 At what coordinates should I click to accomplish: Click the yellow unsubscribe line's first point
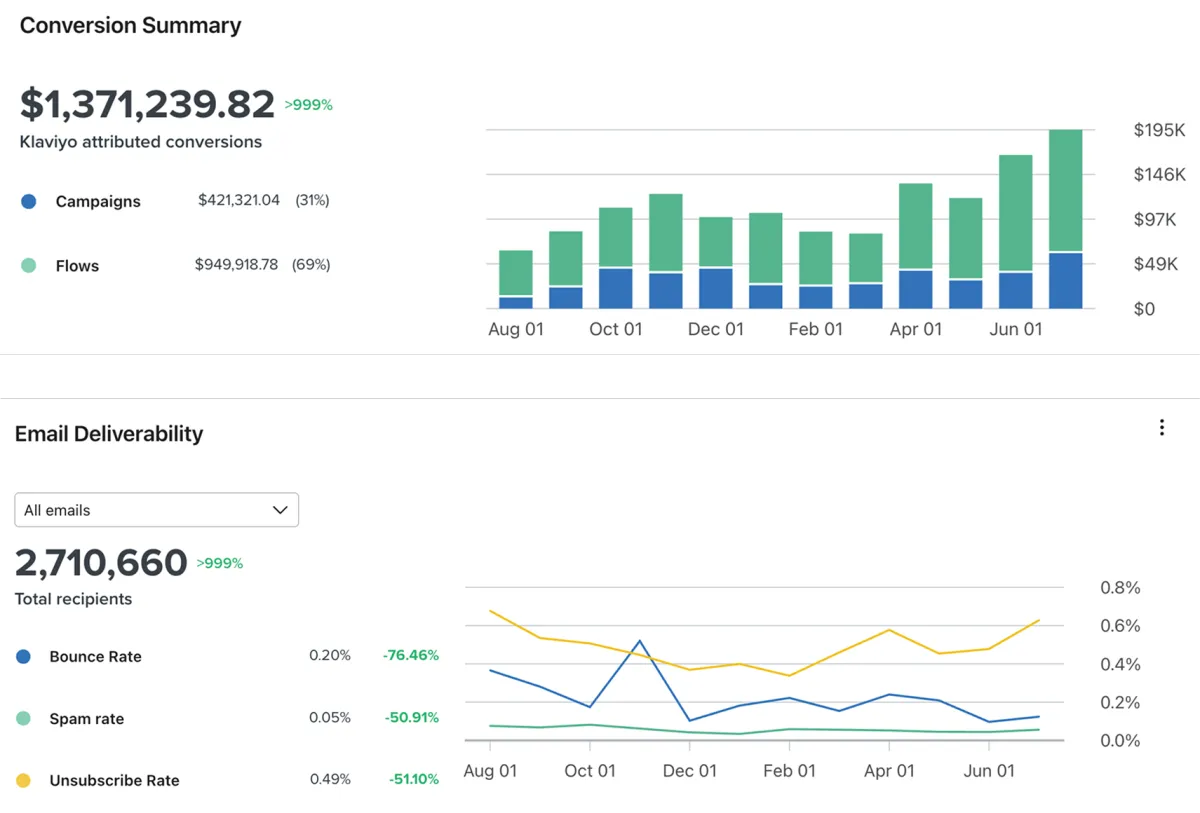tap(490, 611)
